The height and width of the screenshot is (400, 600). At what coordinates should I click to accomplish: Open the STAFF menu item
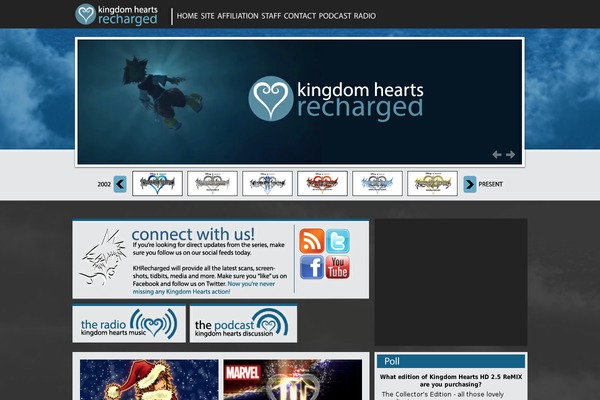[x=271, y=16]
